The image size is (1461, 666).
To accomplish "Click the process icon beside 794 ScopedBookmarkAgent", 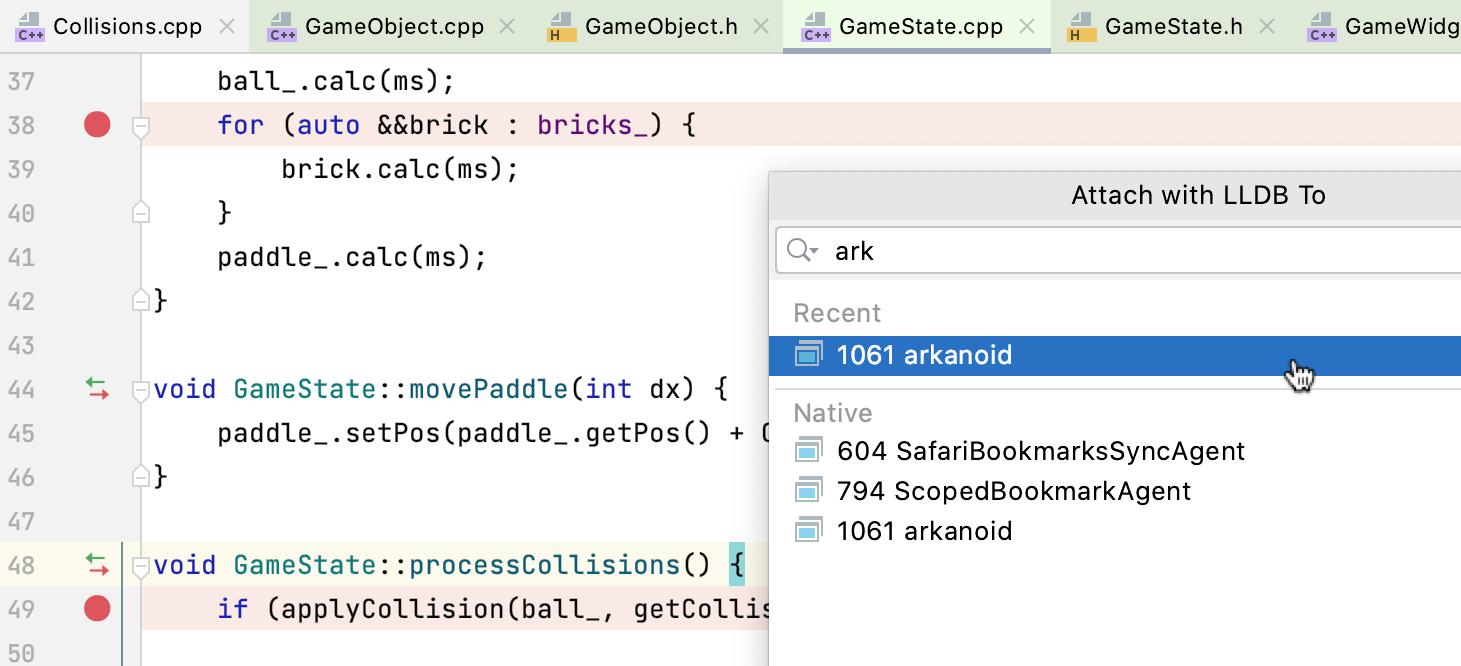I will pyautogui.click(x=808, y=491).
